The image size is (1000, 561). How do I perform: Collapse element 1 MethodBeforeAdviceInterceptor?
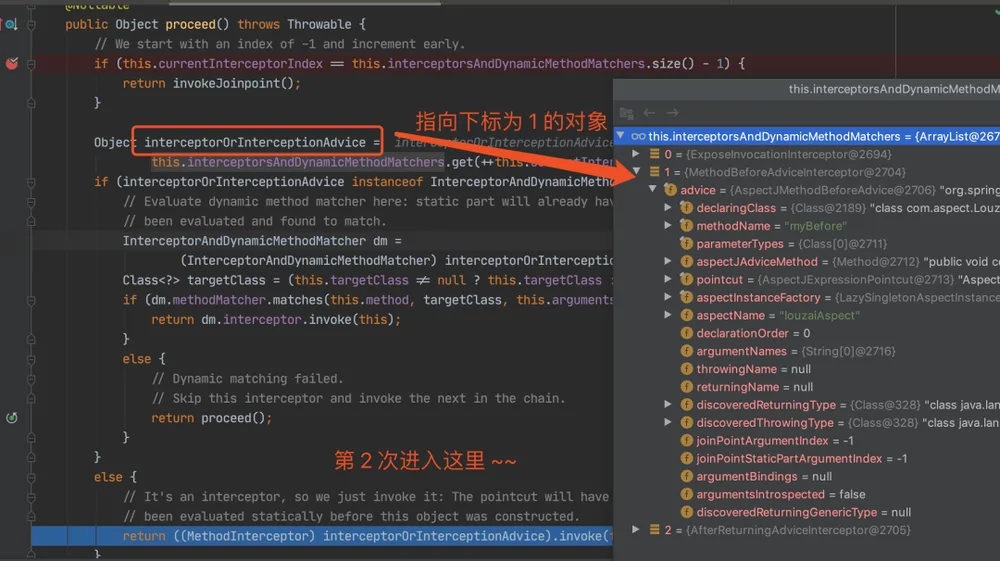tap(636, 171)
